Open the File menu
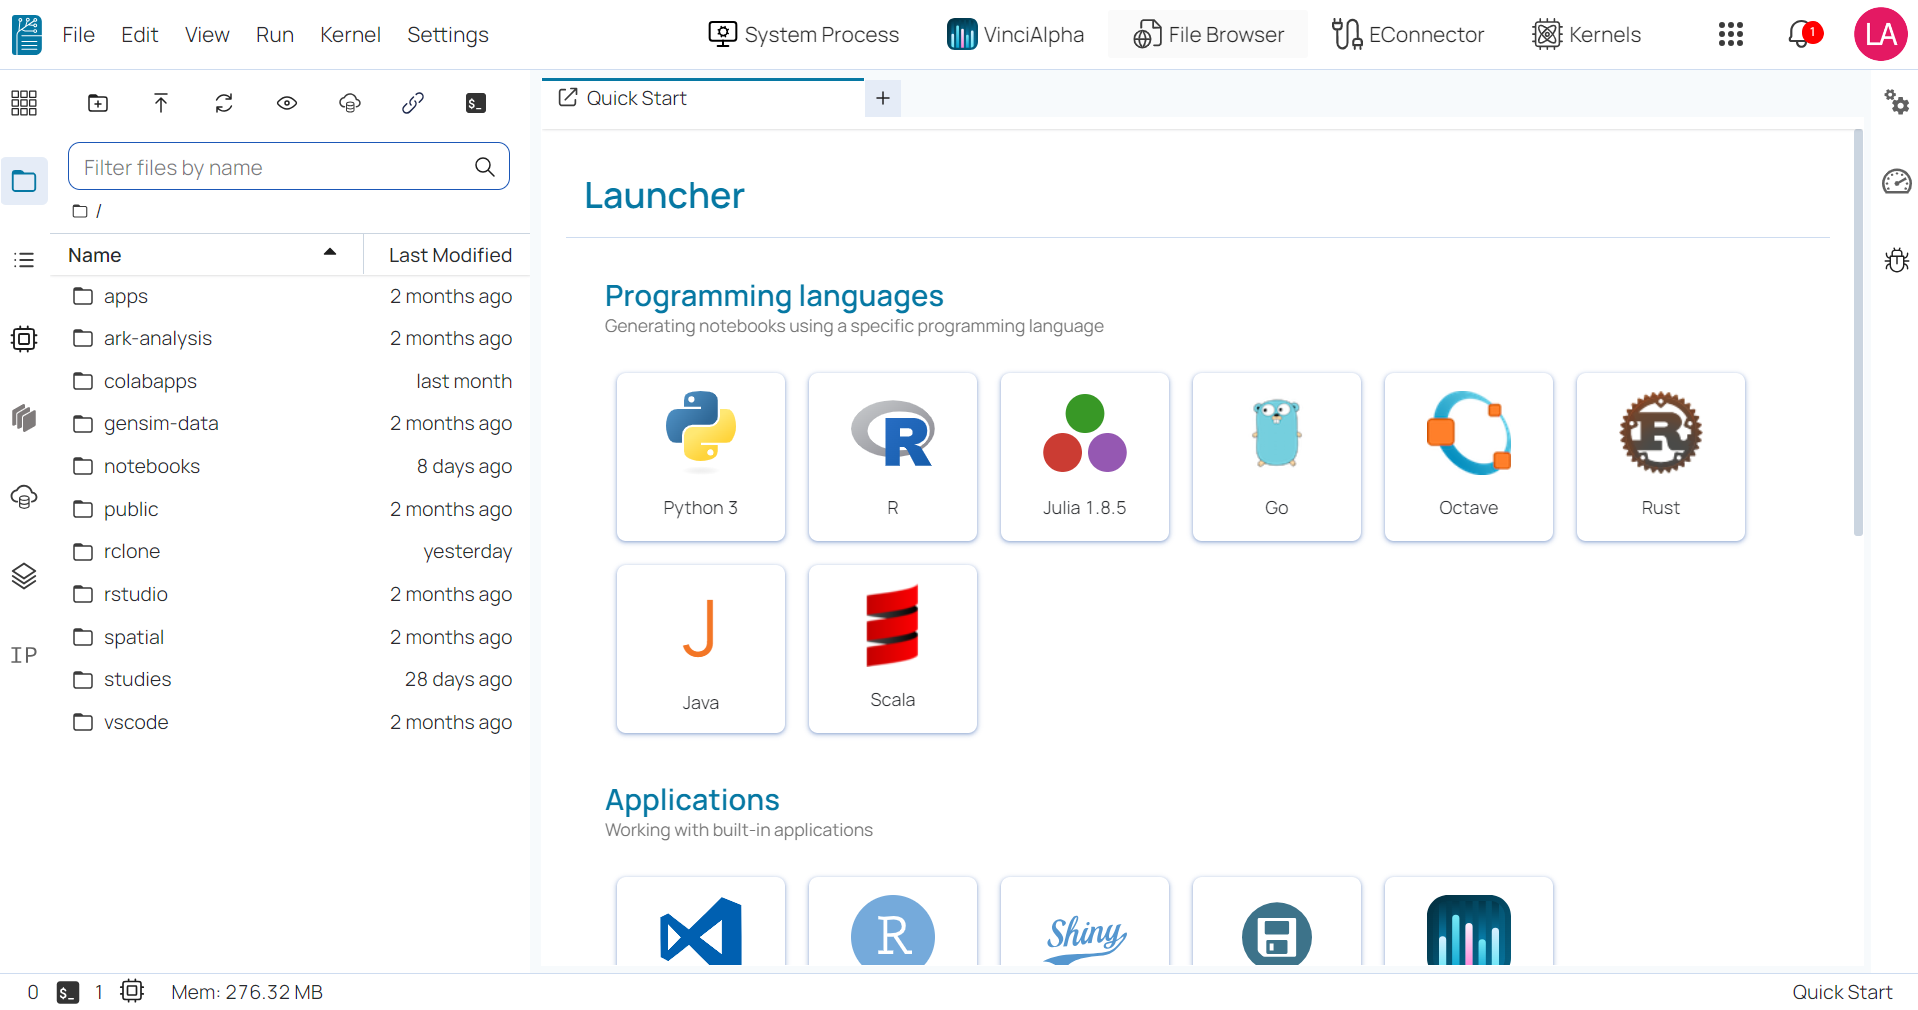The height and width of the screenshot is (1010, 1918). point(78,35)
